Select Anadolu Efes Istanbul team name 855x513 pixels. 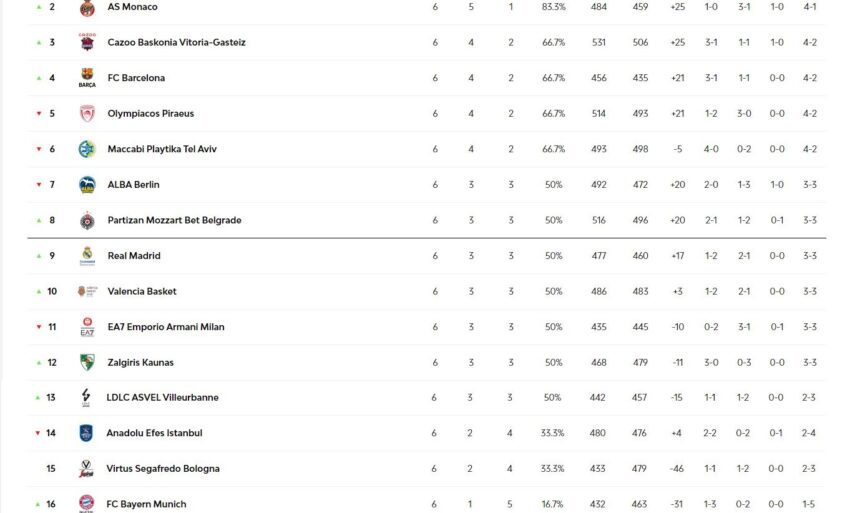[154, 433]
